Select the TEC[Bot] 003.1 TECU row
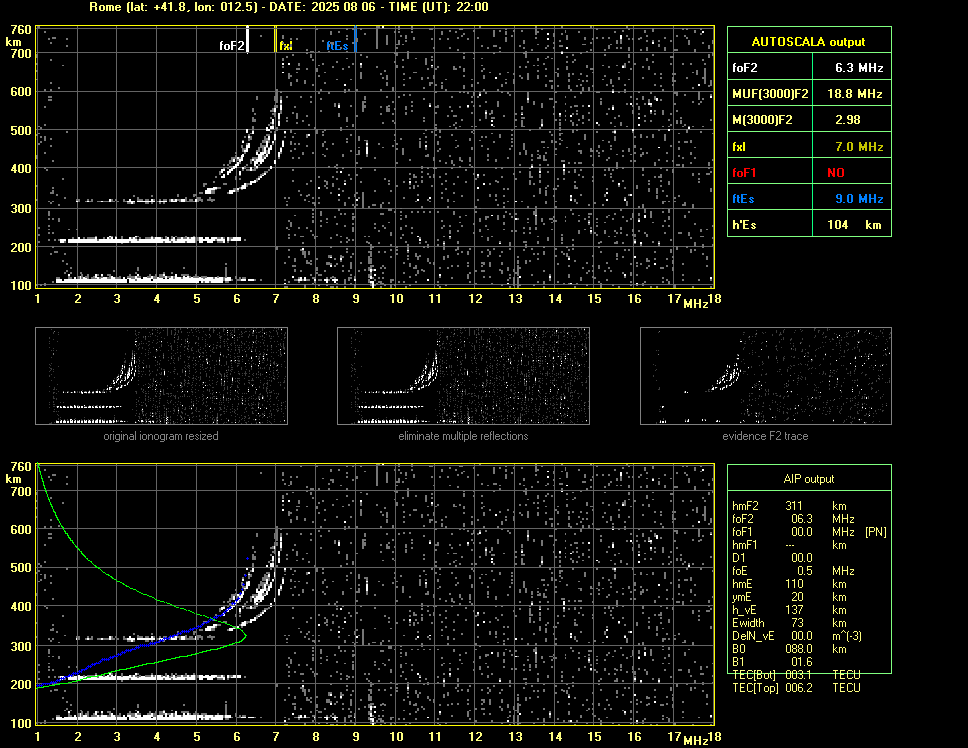The image size is (968, 748). [796, 675]
